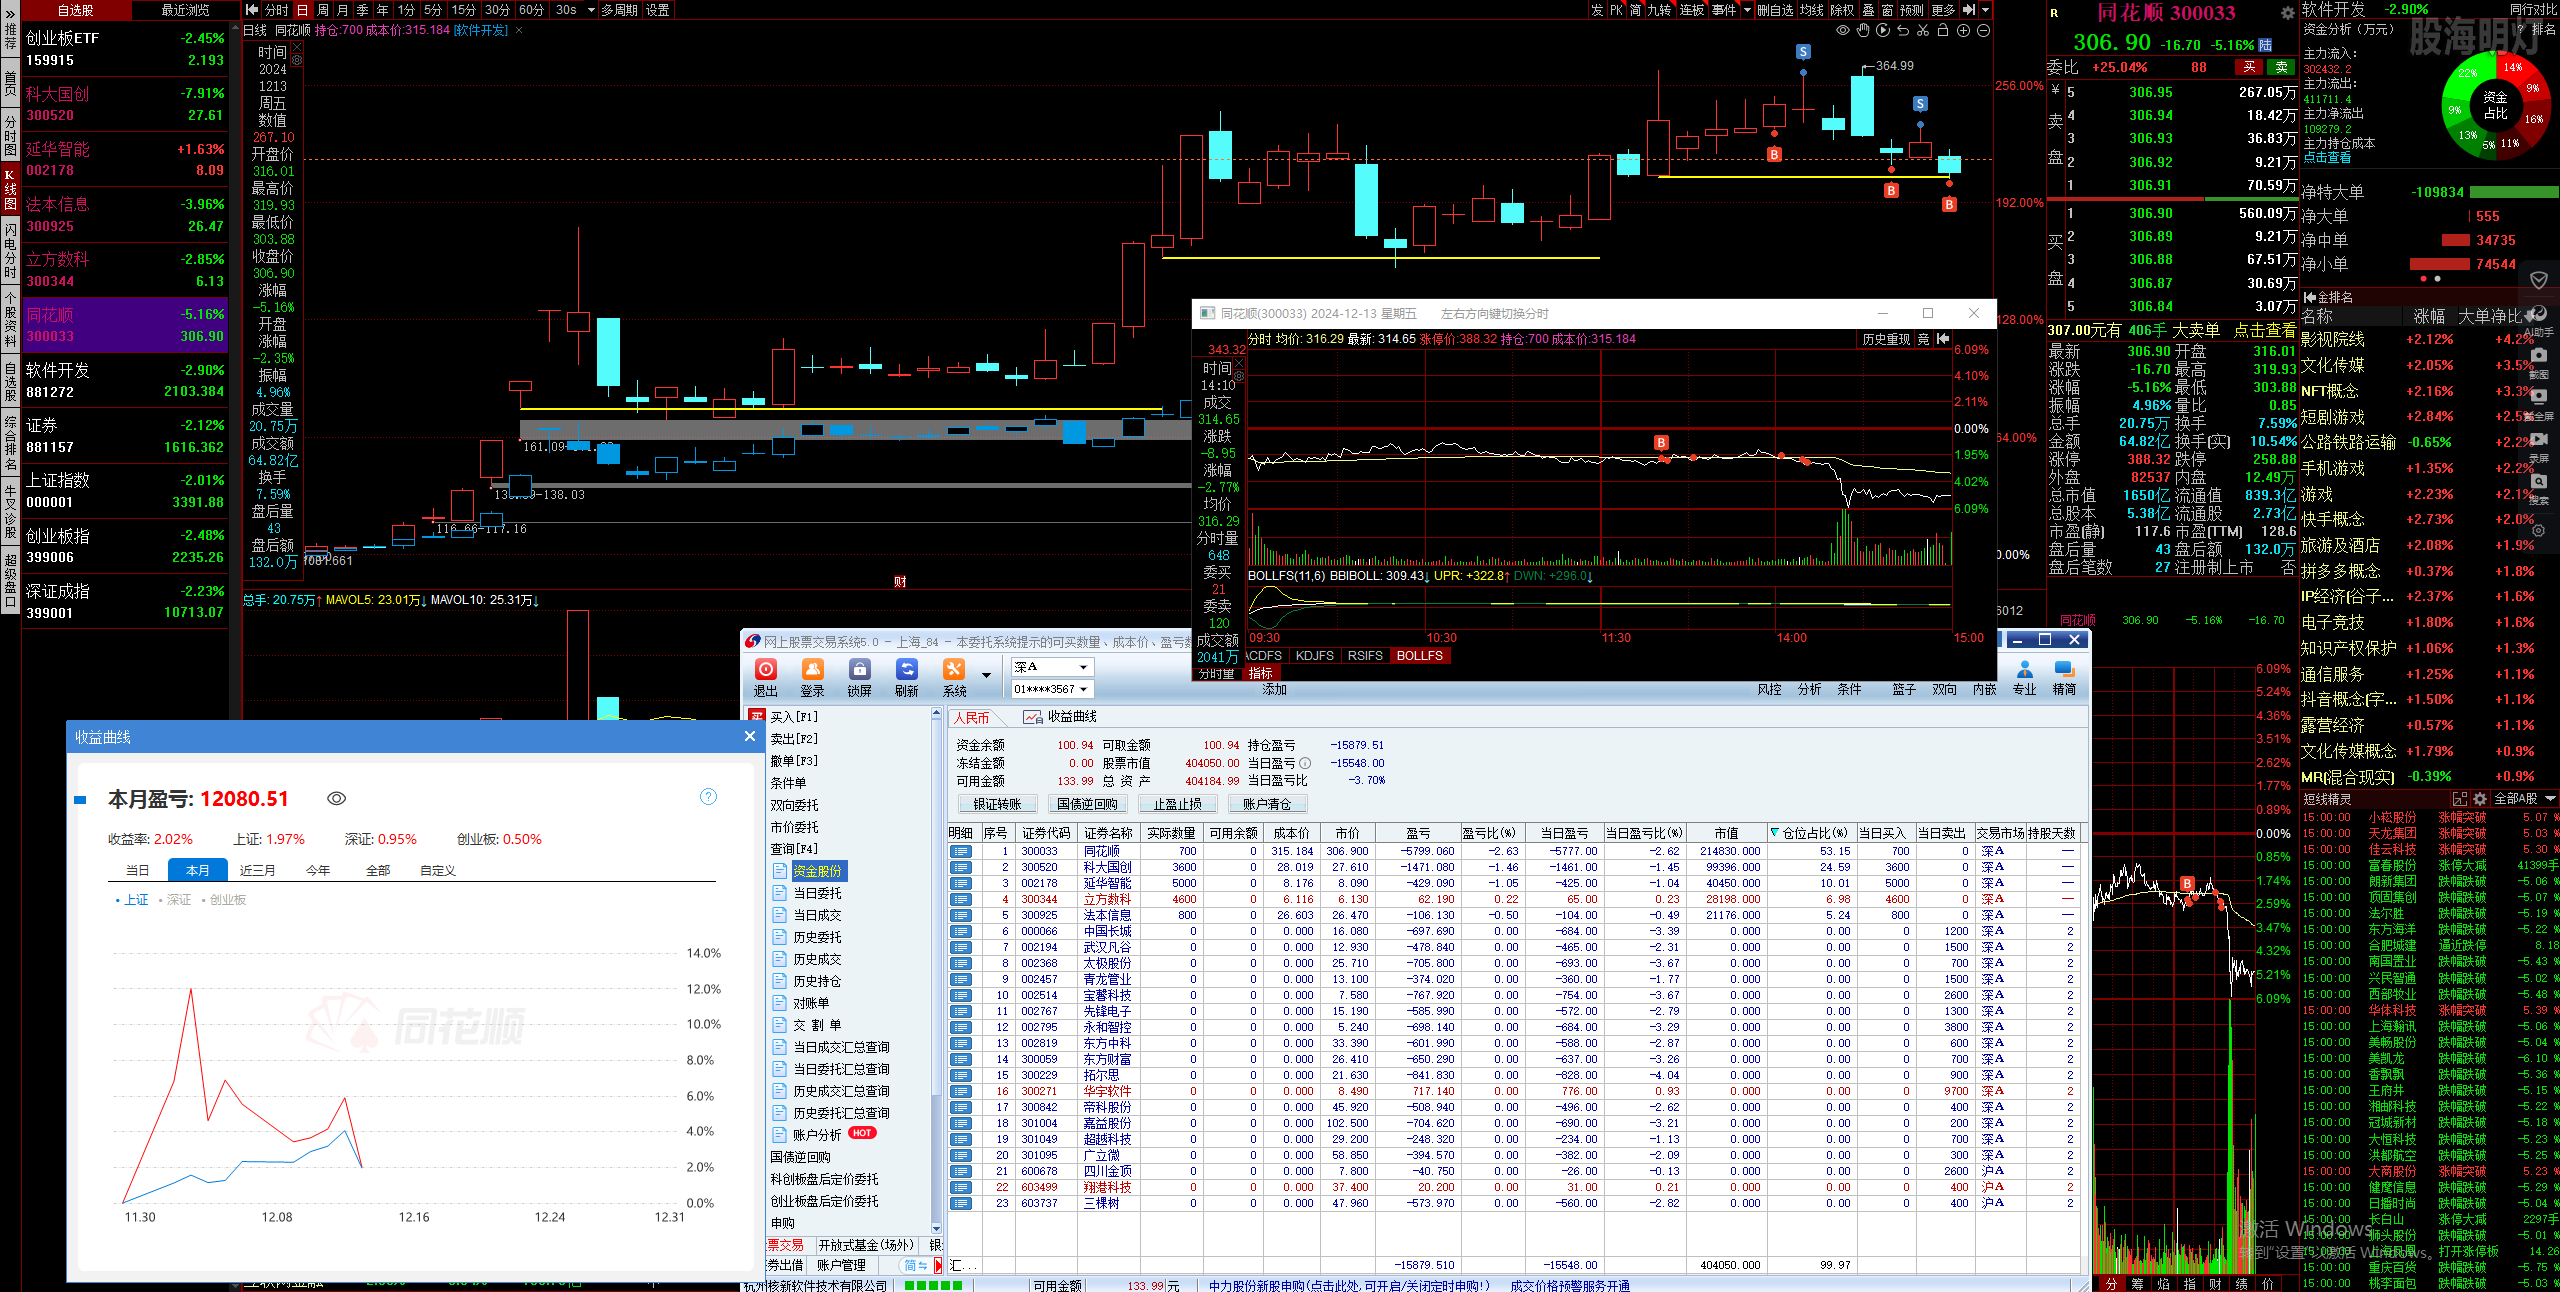Select the scissors cut tool above the chart

pyautogui.click(x=1923, y=30)
